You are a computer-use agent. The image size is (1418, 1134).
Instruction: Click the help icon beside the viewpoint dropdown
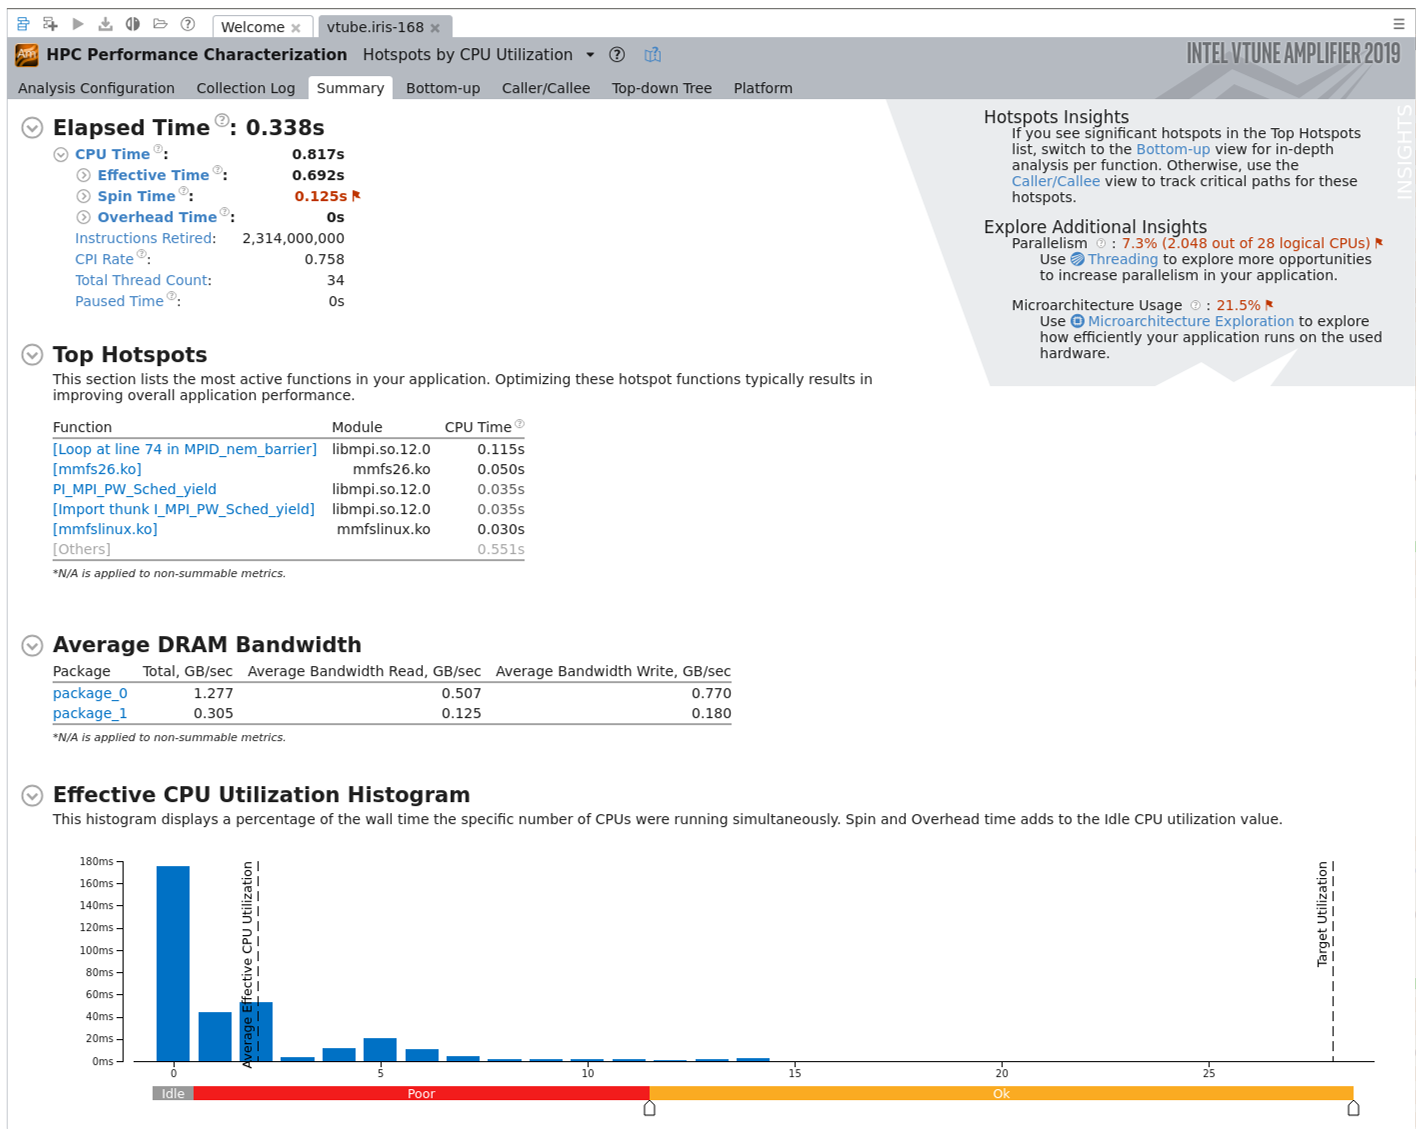tap(617, 55)
